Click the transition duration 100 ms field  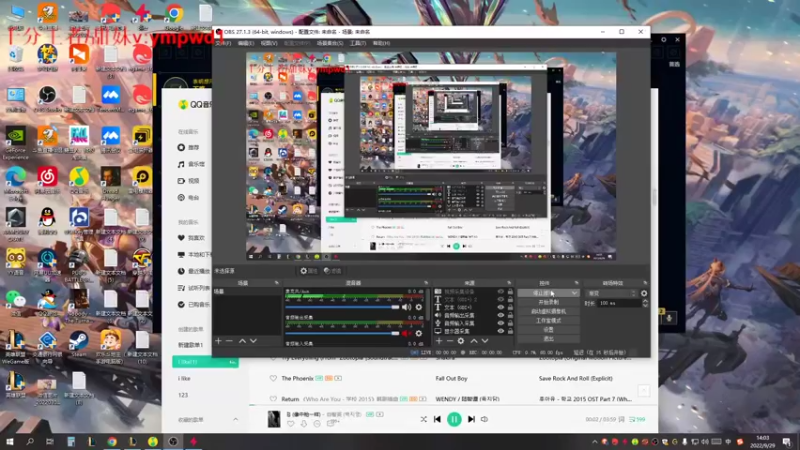click(x=619, y=303)
